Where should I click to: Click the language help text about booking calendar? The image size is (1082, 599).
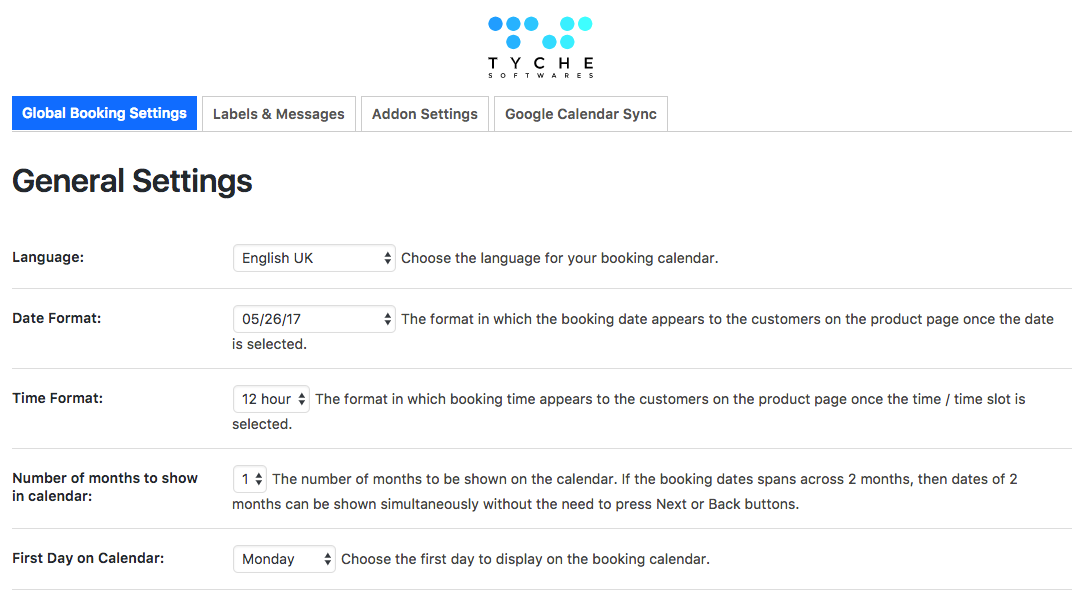pos(559,258)
